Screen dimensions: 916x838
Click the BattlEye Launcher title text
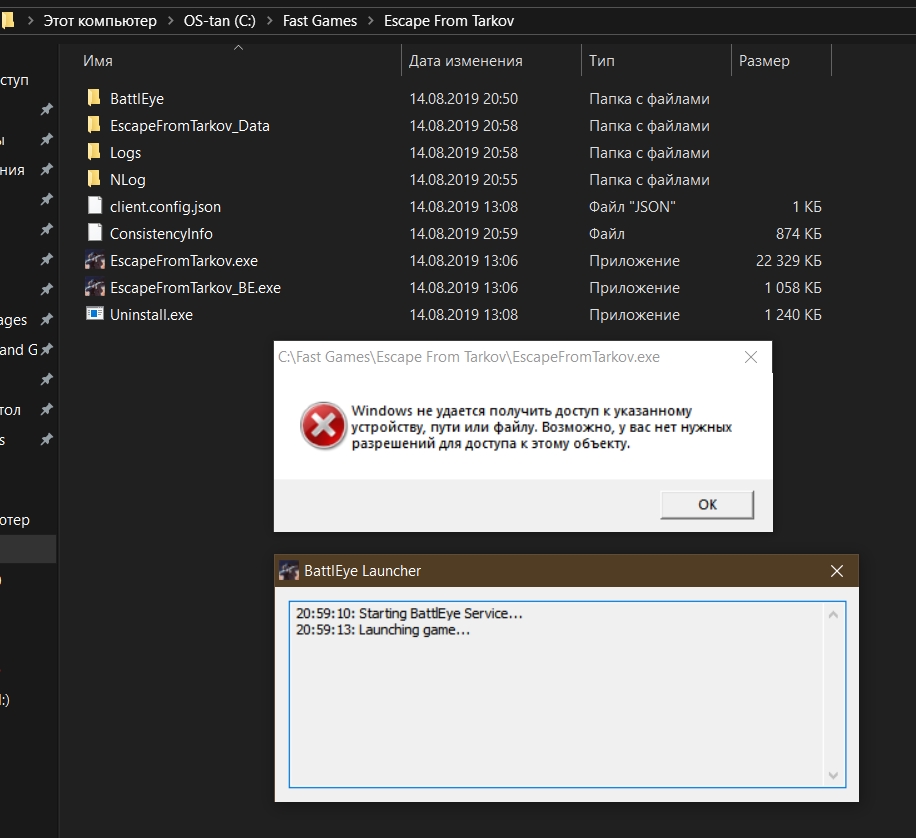click(362, 570)
